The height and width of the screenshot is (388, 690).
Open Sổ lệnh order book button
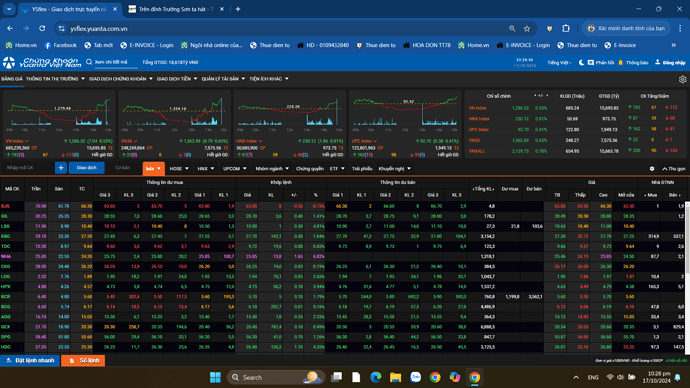[83, 360]
